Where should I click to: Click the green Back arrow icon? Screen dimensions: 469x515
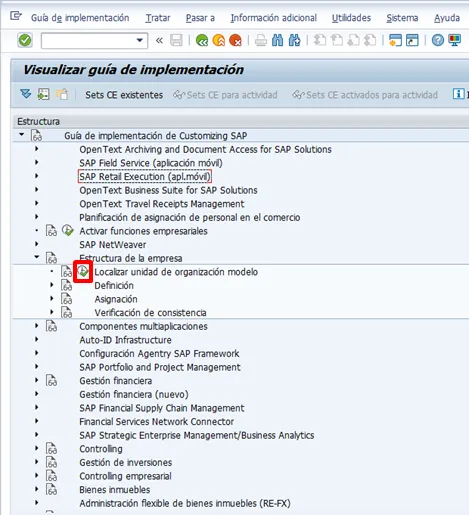(x=202, y=41)
